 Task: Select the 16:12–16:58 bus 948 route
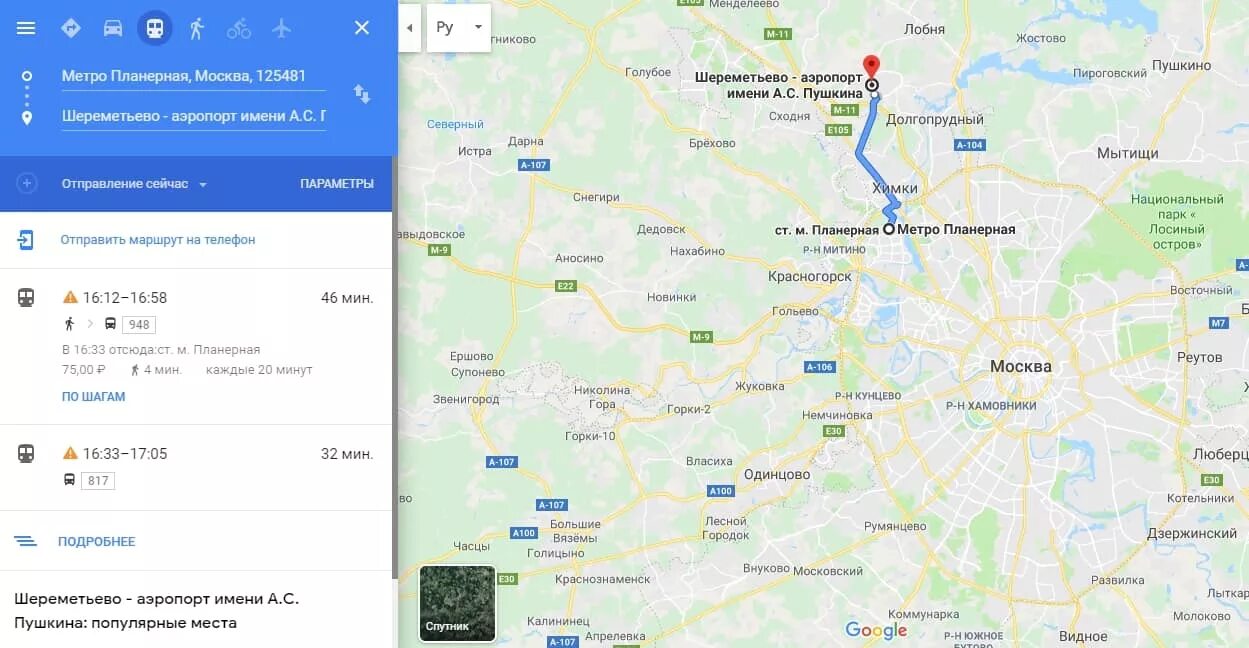[196, 346]
